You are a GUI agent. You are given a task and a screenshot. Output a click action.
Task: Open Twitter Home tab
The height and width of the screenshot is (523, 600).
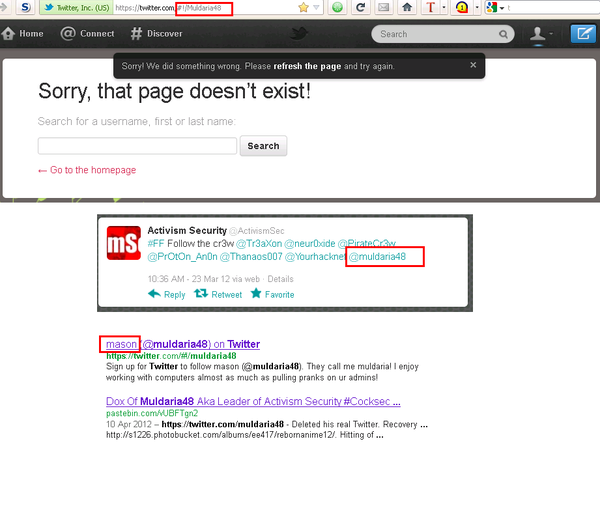coord(22,34)
